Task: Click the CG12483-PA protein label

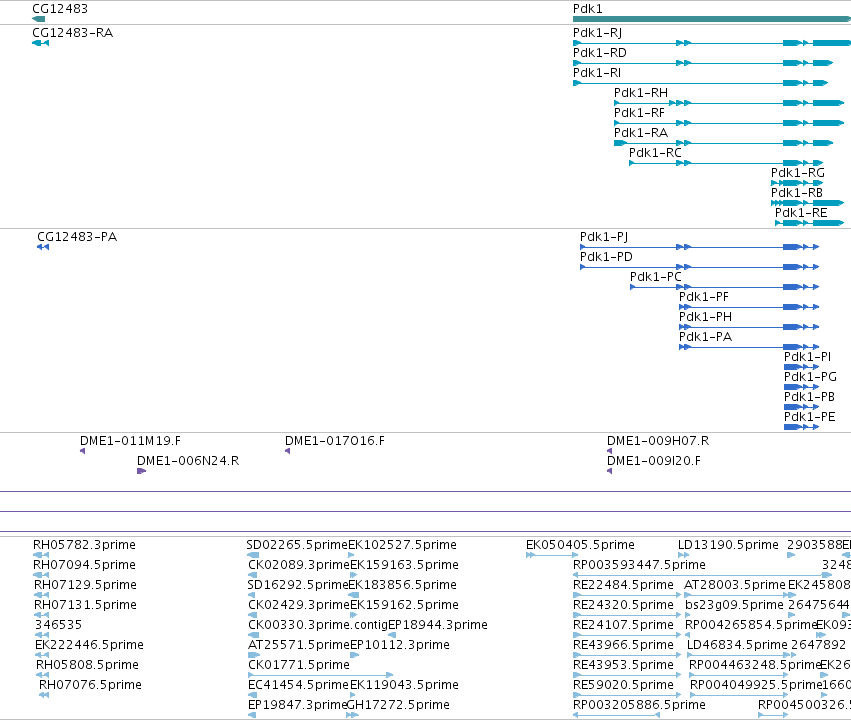Action: pos(77,237)
